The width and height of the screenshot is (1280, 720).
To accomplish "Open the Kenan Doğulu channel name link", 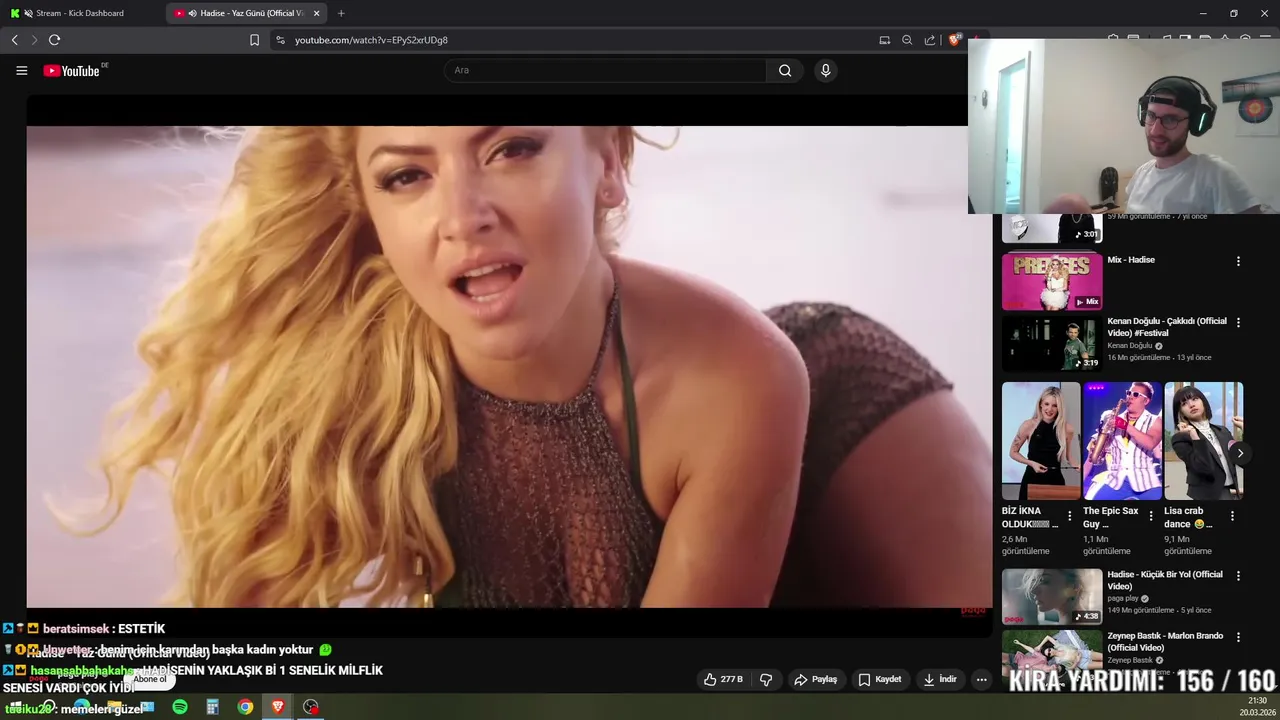I will point(1130,346).
